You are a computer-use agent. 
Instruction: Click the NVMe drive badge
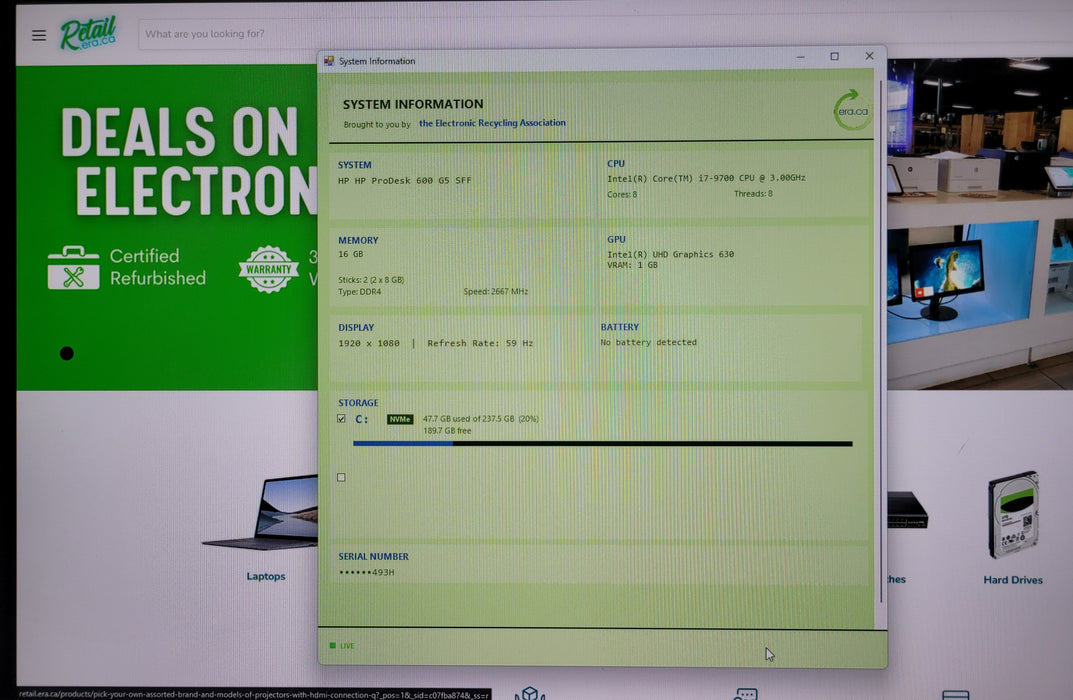(x=400, y=419)
